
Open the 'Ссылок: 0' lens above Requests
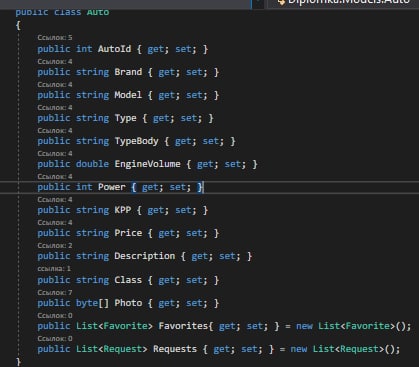pyautogui.click(x=55, y=338)
